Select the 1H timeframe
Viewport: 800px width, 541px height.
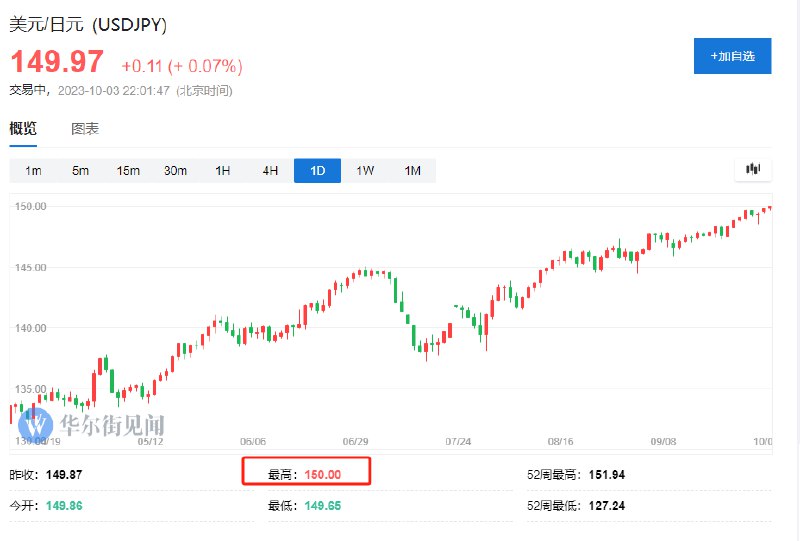(x=222, y=170)
